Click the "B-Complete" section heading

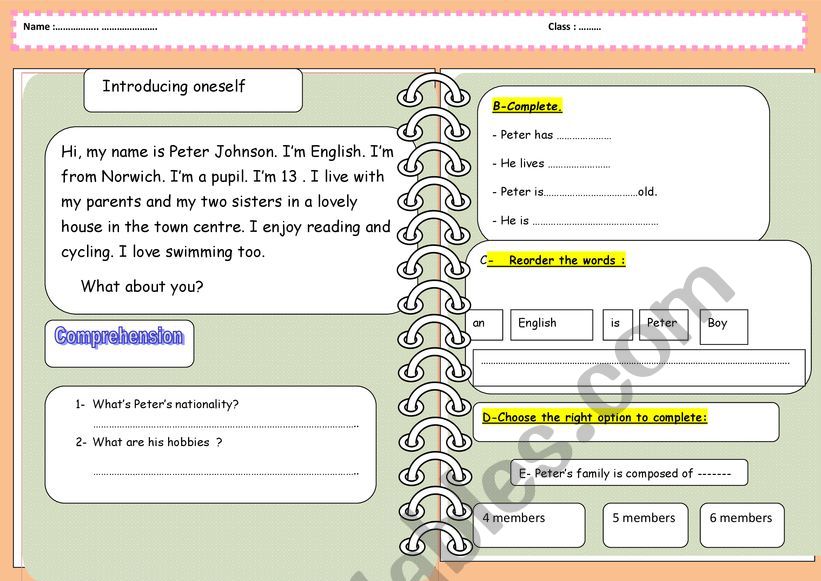[x=527, y=105]
